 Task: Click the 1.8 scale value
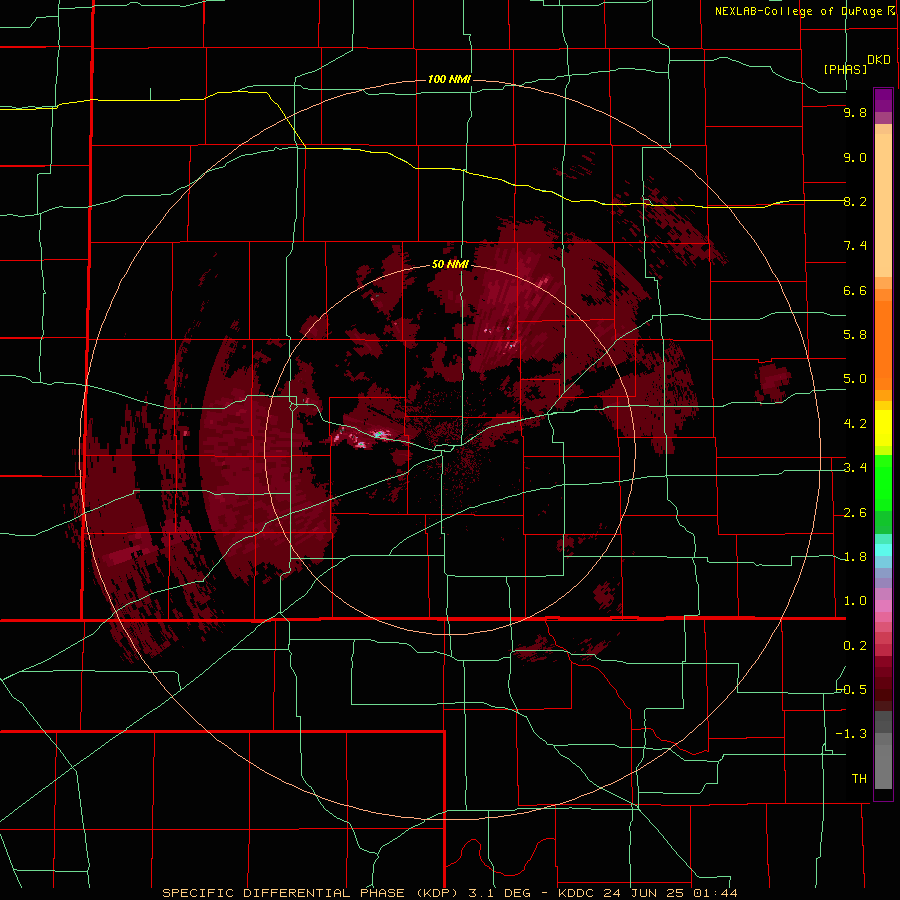click(x=855, y=557)
